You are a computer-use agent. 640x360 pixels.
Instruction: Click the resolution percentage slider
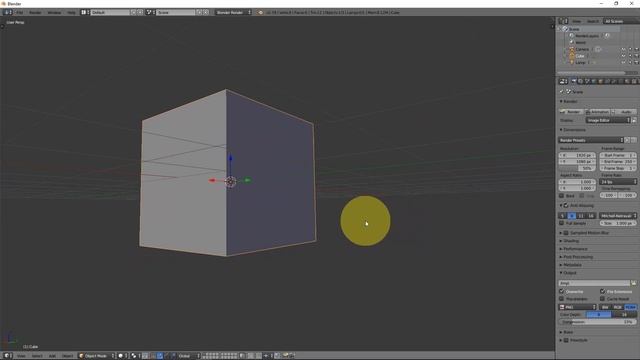[x=577, y=168]
